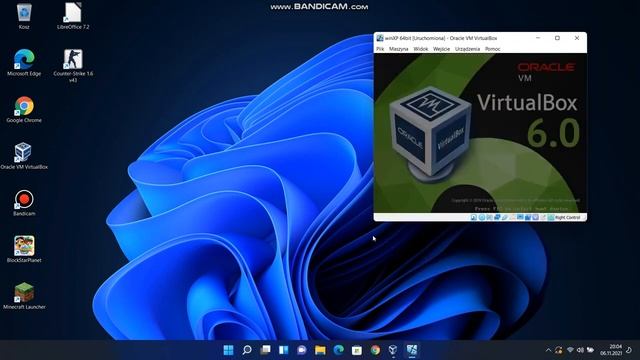This screenshot has width=640, height=360.
Task: Select the Bandicam desktop shortcut
Action: pyautogui.click(x=24, y=202)
